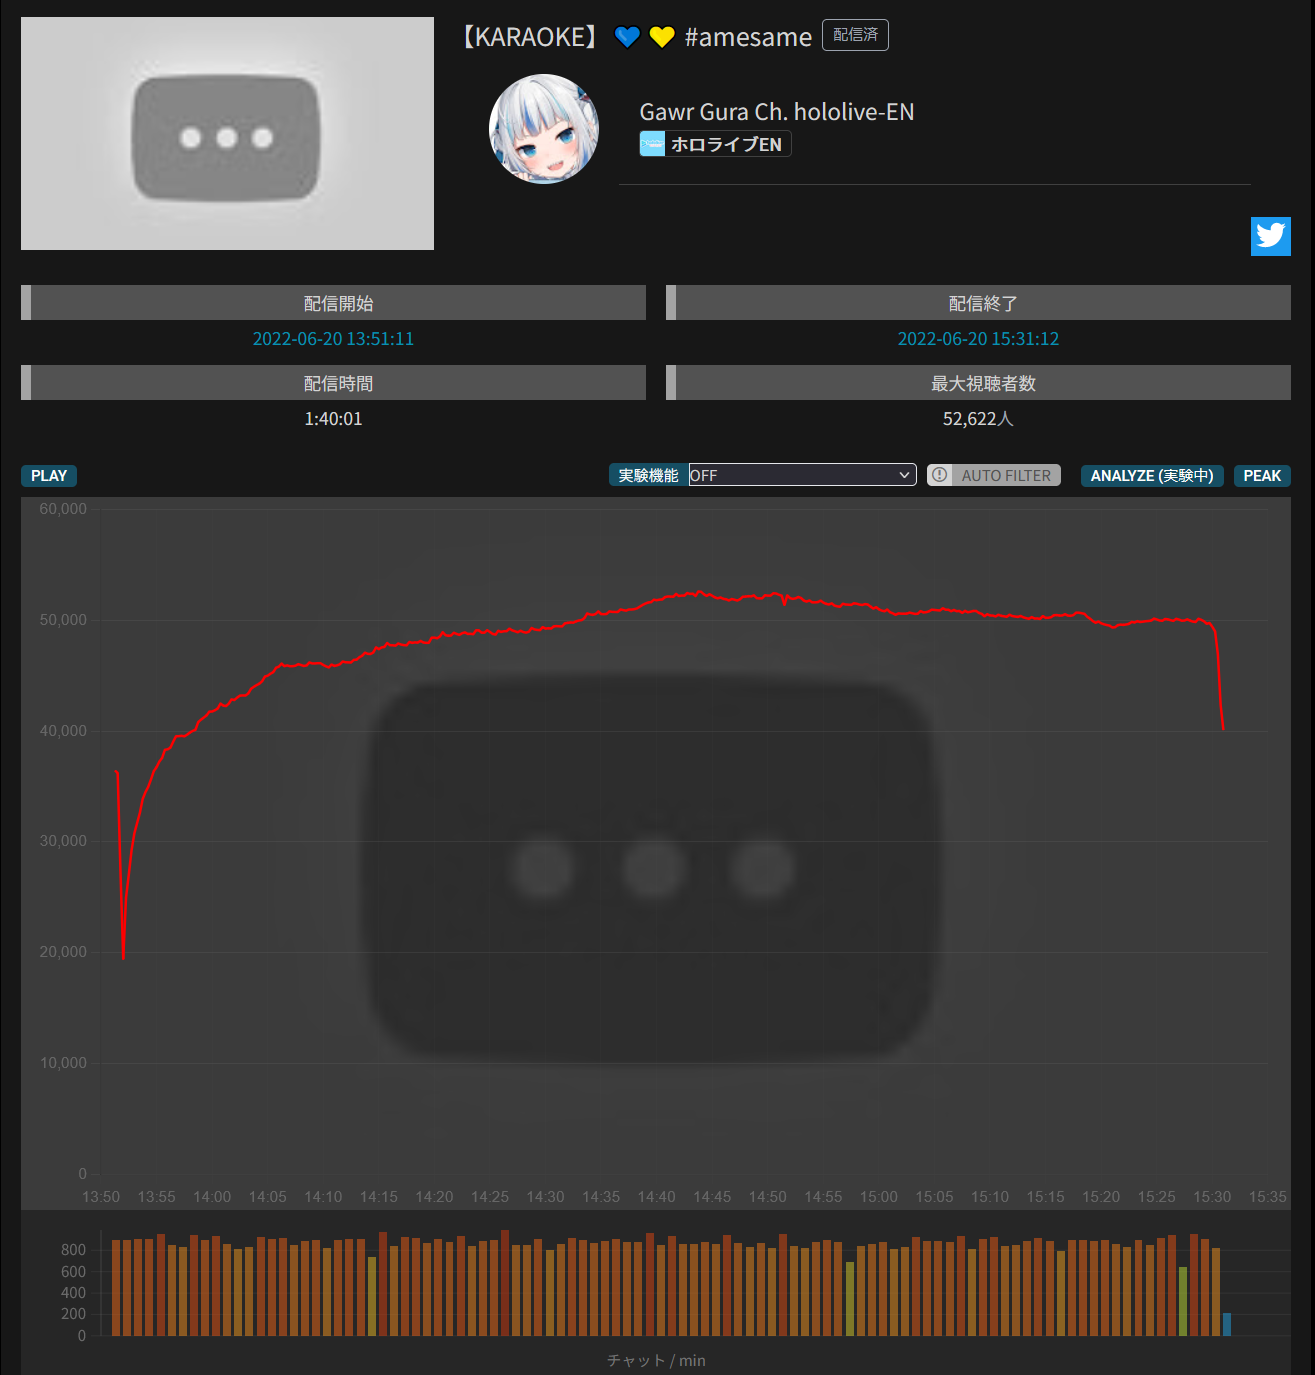Click the AUTO FILTER info icon
Screen dimensions: 1315x1375
tap(939, 475)
